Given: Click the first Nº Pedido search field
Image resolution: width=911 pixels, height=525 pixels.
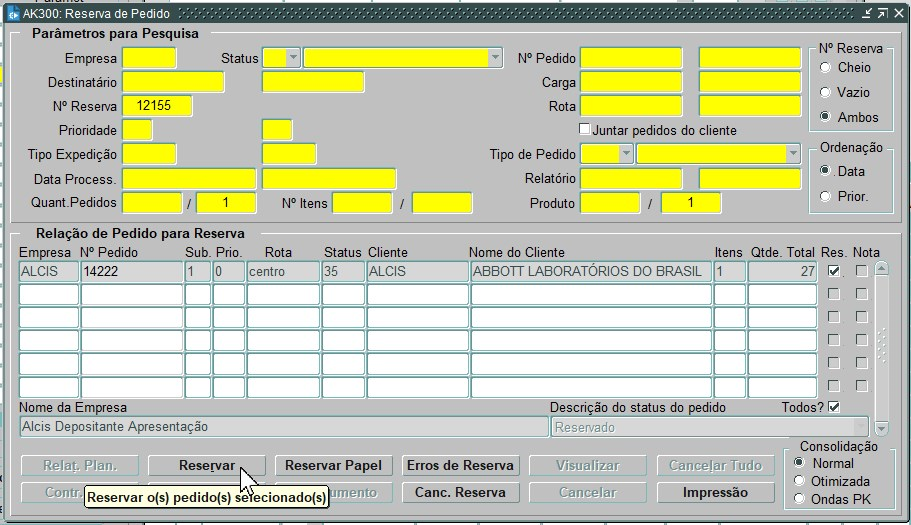Looking at the screenshot, I should pyautogui.click(x=631, y=58).
